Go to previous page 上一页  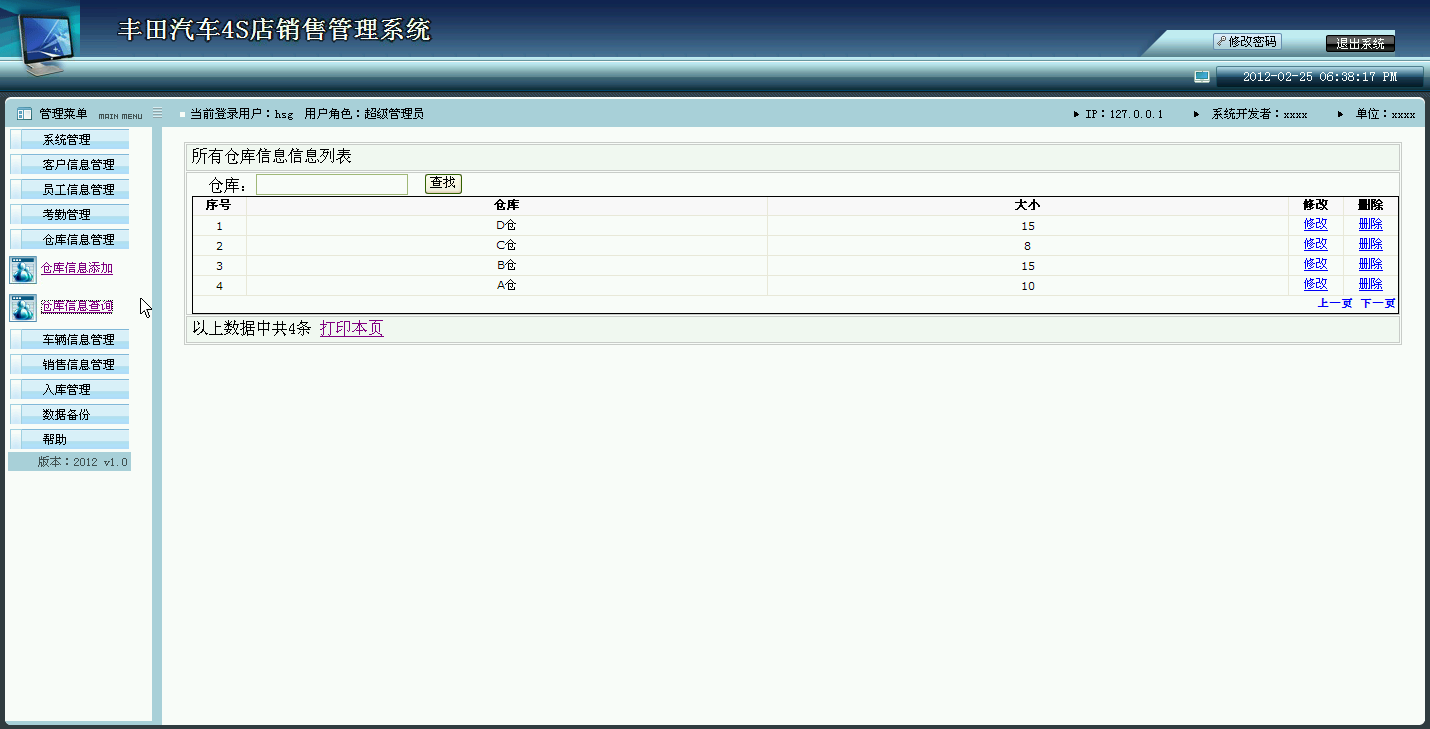pos(1335,303)
